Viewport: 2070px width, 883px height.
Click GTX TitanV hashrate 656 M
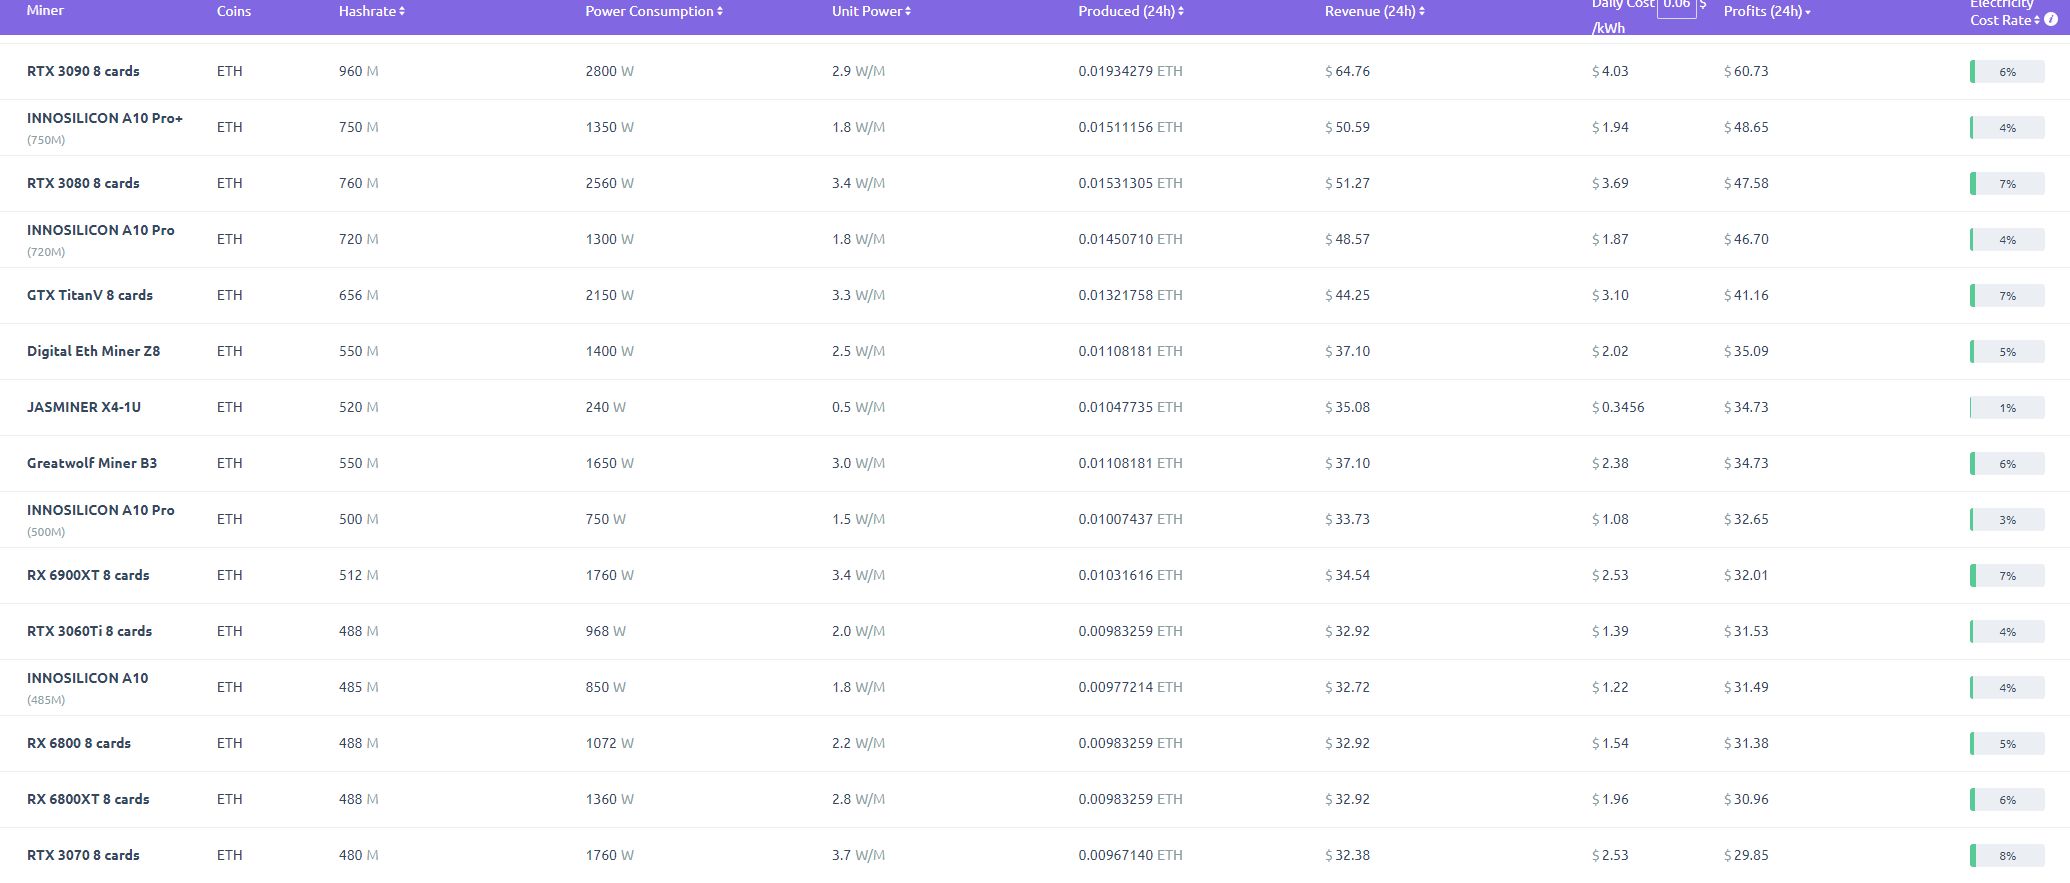(x=359, y=295)
